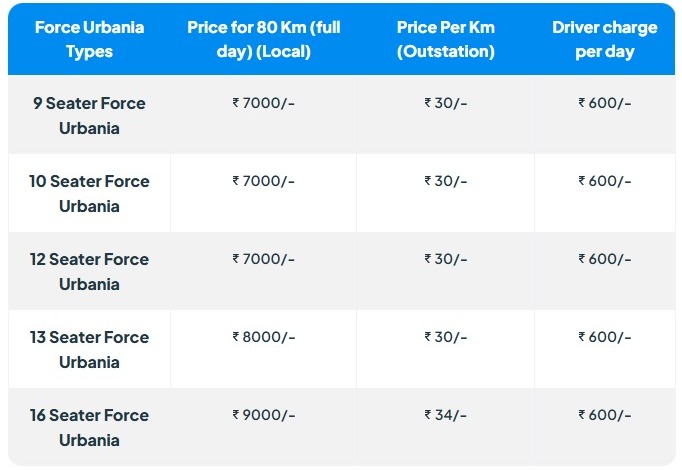Click the 16 Seater ₹ 600/- driver charge
This screenshot has height=470, width=682.
point(605,415)
